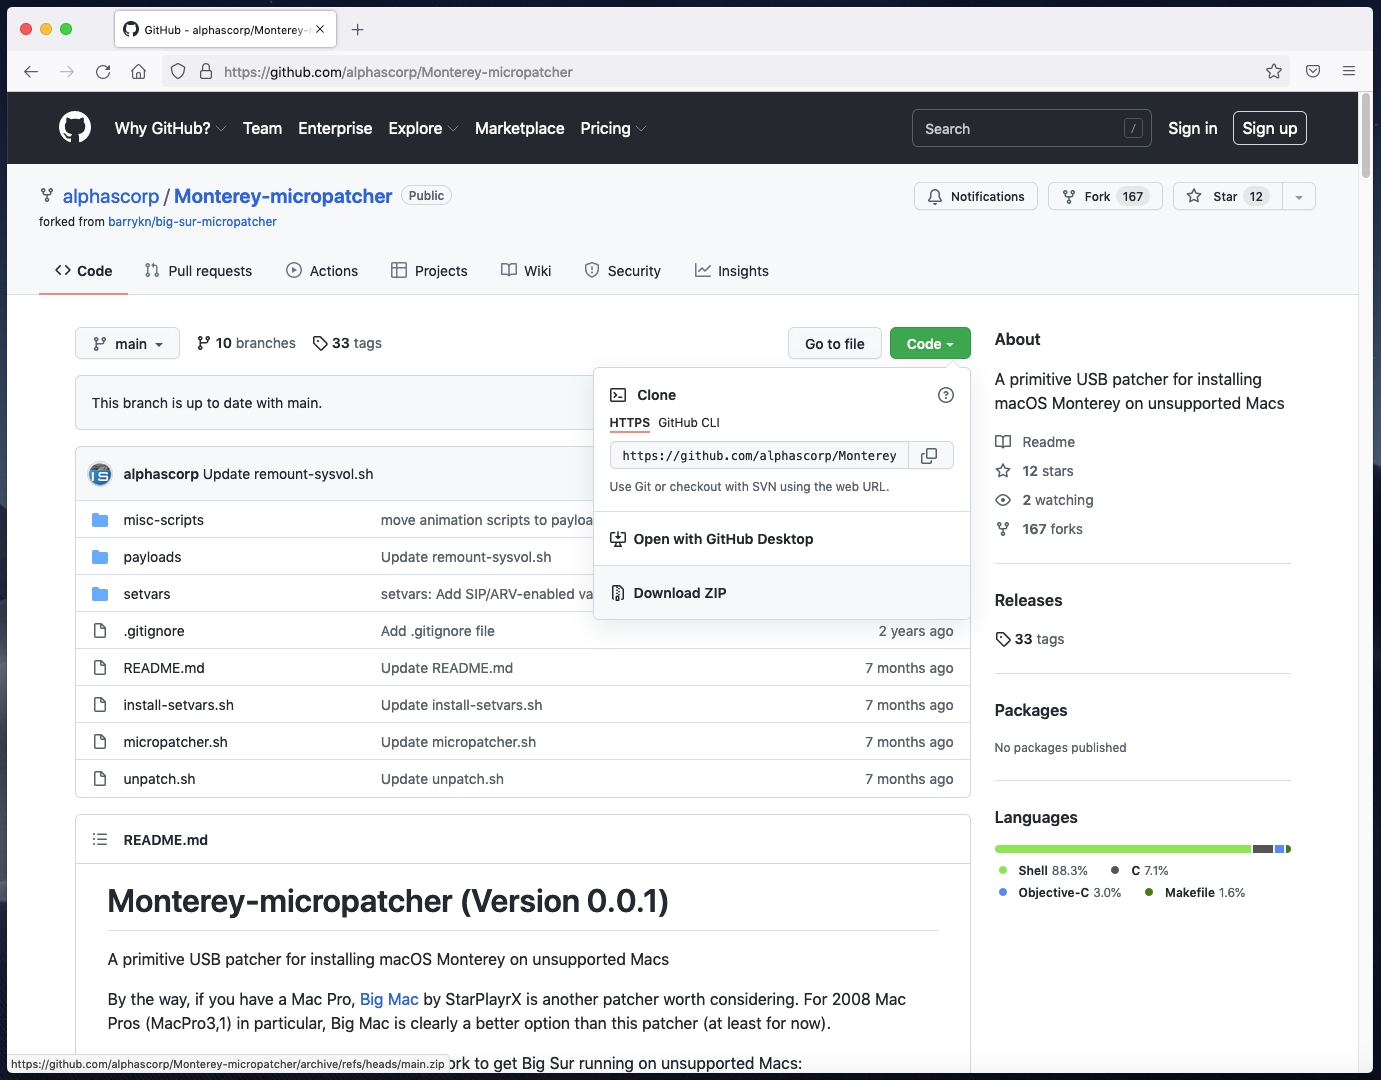1381x1080 pixels.
Task: Bookmark this page with the star icon
Action: [x=1274, y=72]
